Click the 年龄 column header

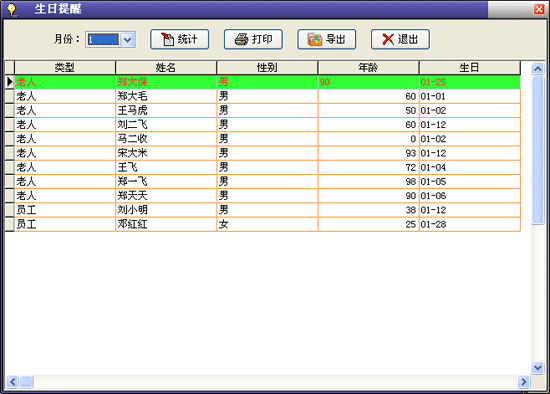[368, 67]
